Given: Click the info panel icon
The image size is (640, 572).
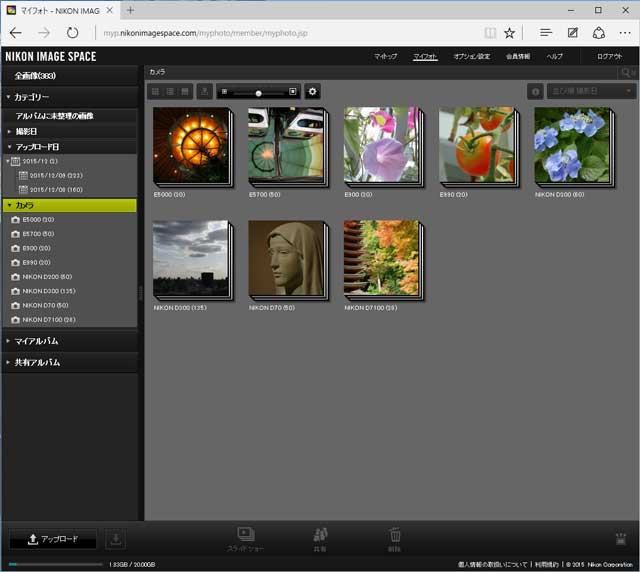Looking at the screenshot, I should click(x=535, y=92).
